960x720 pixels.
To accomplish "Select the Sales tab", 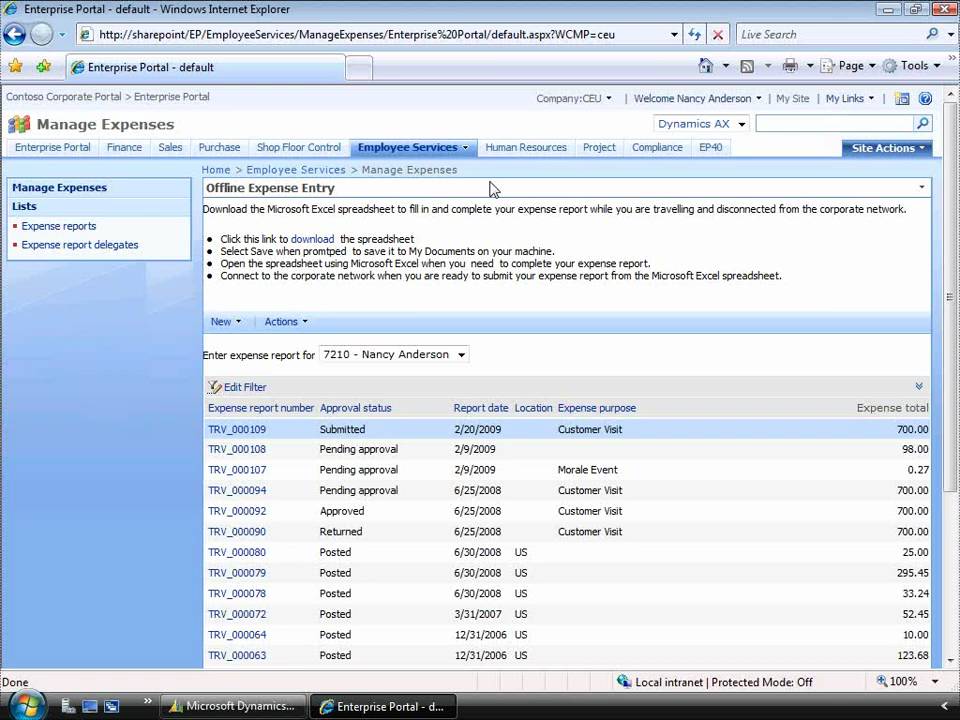I will tap(170, 148).
